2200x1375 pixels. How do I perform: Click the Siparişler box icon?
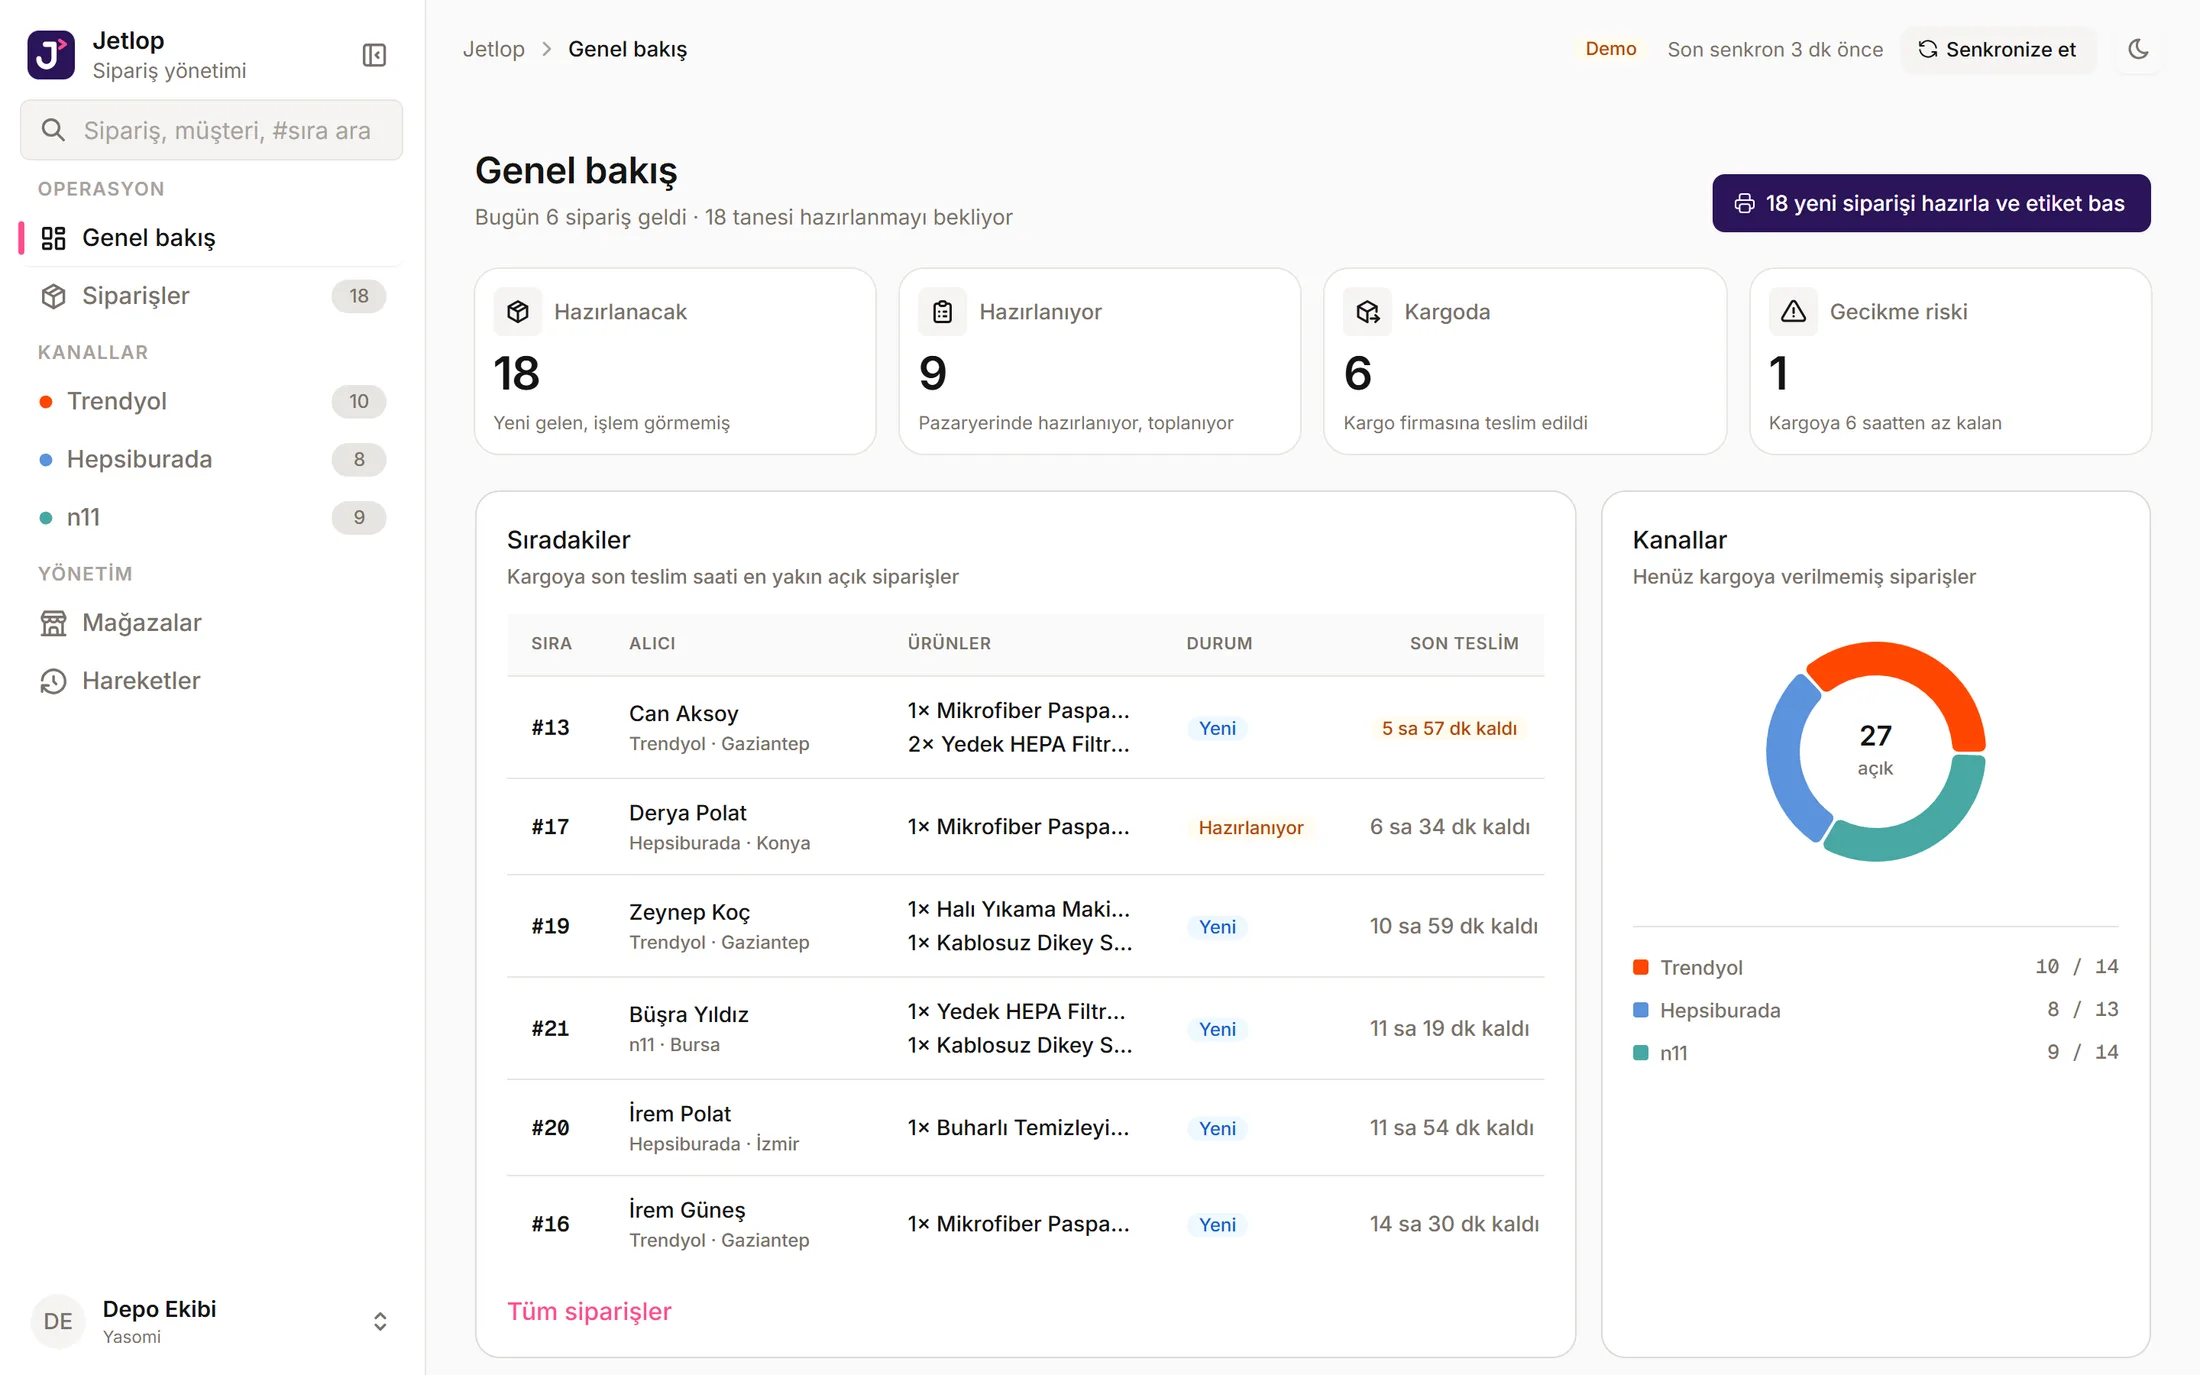[53, 296]
